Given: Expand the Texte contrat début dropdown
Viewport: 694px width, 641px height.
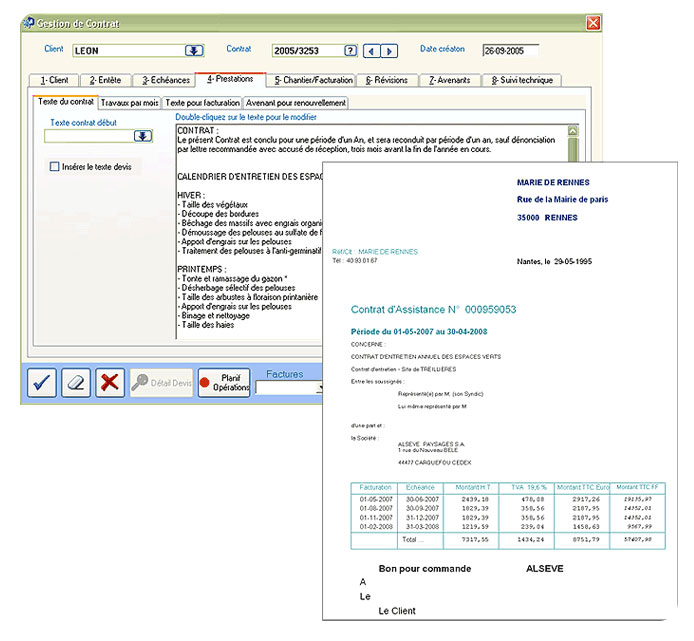Looking at the screenshot, I should tap(143, 136).
